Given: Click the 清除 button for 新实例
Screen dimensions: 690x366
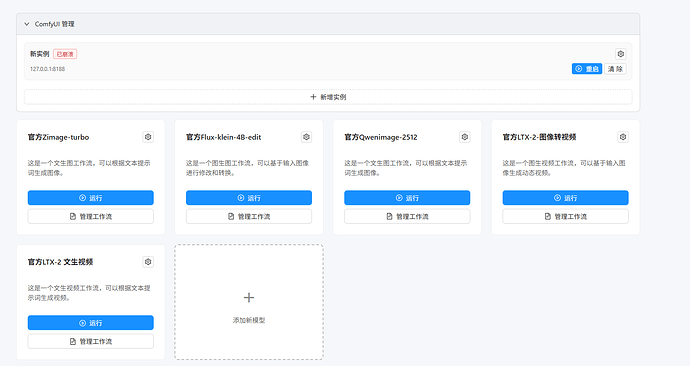Looking at the screenshot, I should (x=615, y=69).
